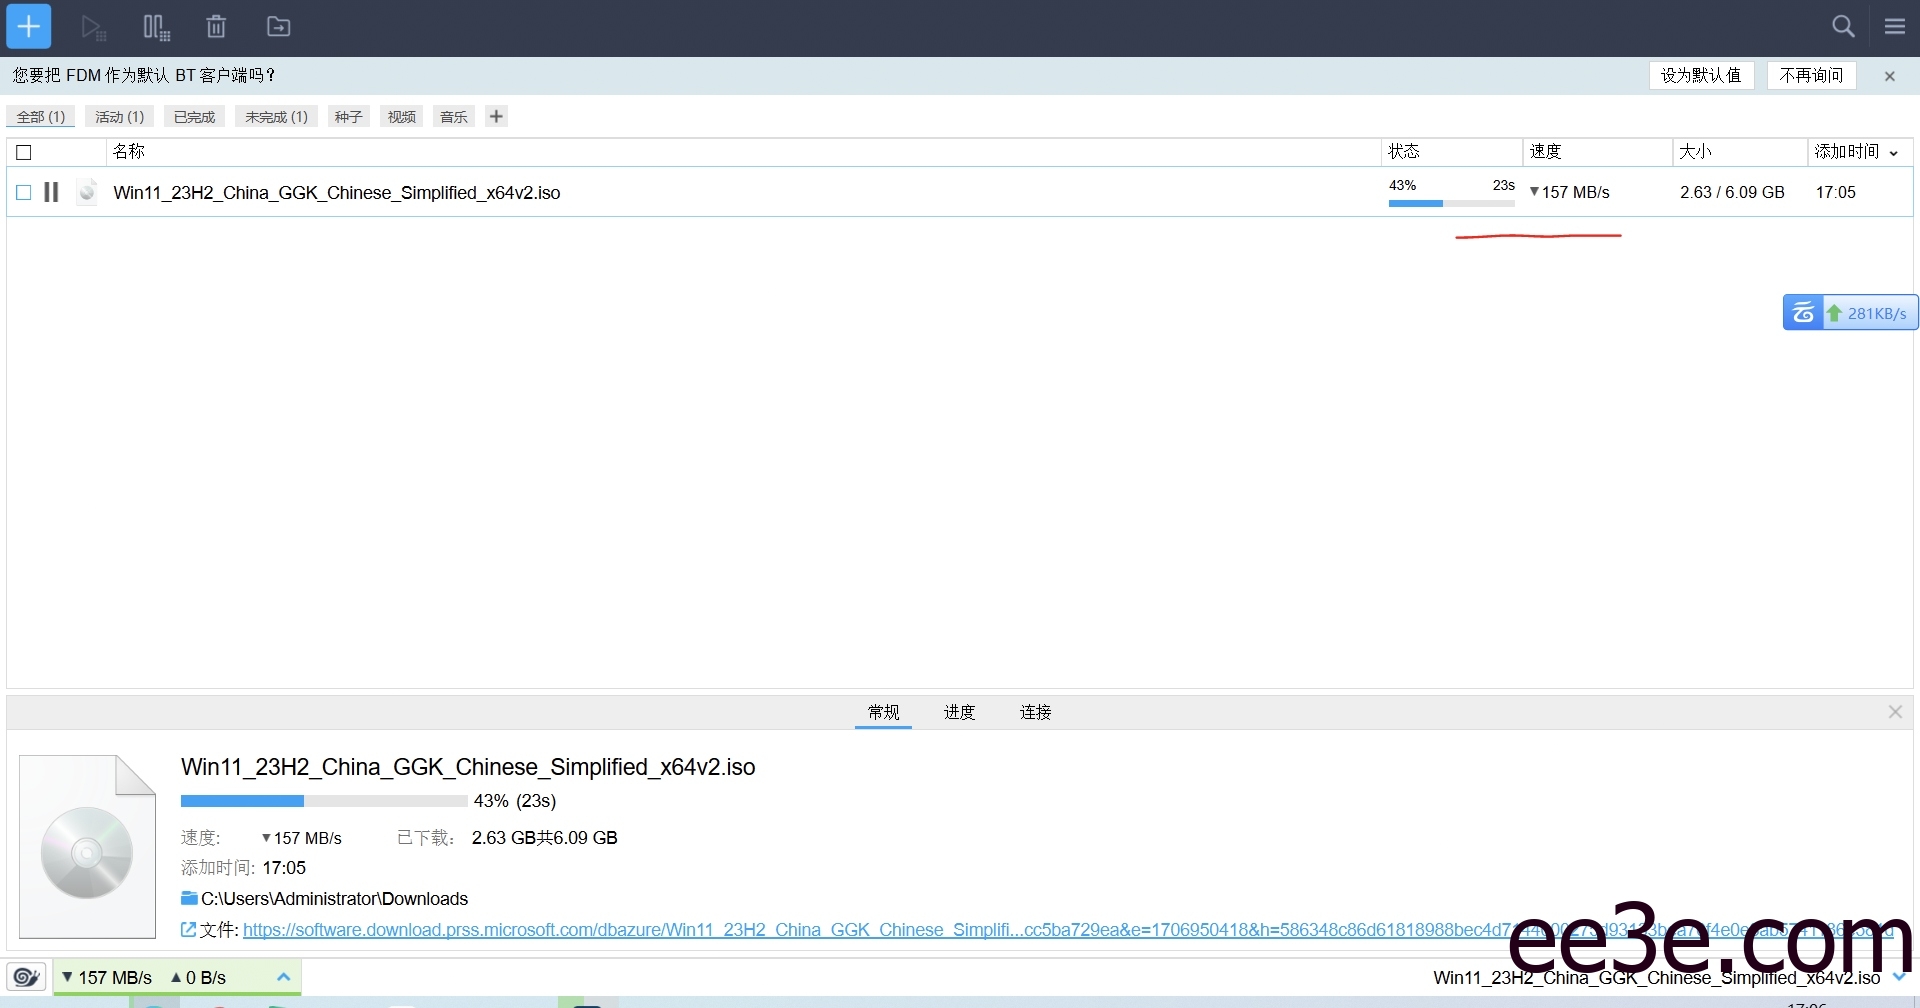Click the 281KB/s cloud upload widget
1920x1008 pixels.
pos(1850,313)
